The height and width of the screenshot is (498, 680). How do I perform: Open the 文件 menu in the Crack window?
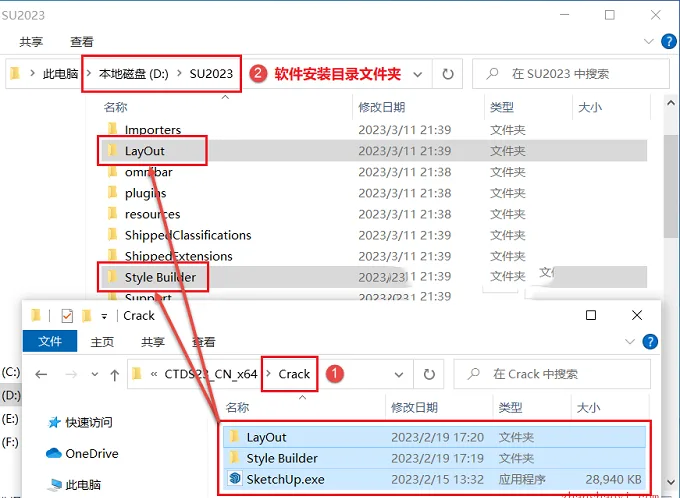50,341
